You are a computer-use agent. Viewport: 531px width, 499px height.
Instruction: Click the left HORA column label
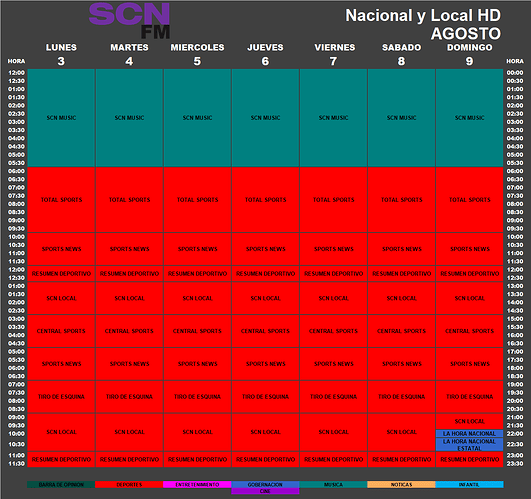click(16, 61)
